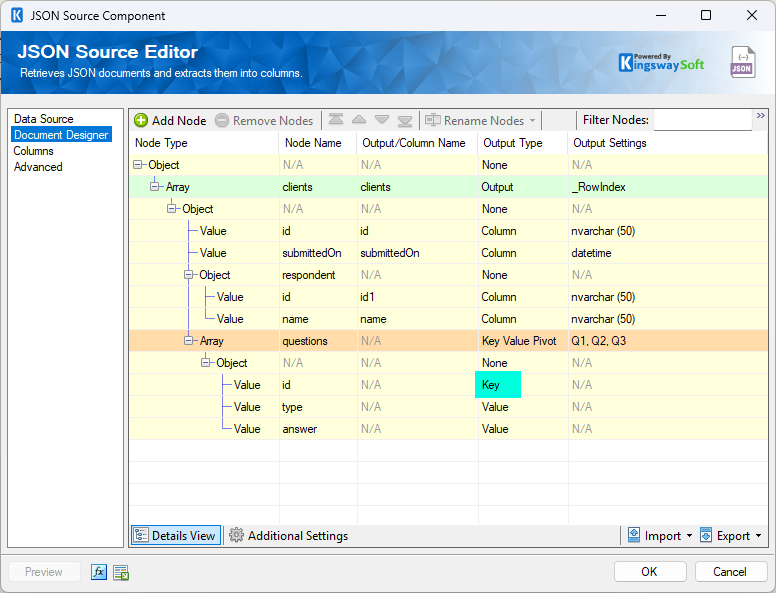This screenshot has width=776, height=593.
Task: Click the answer node name cell
Action: pos(318,429)
